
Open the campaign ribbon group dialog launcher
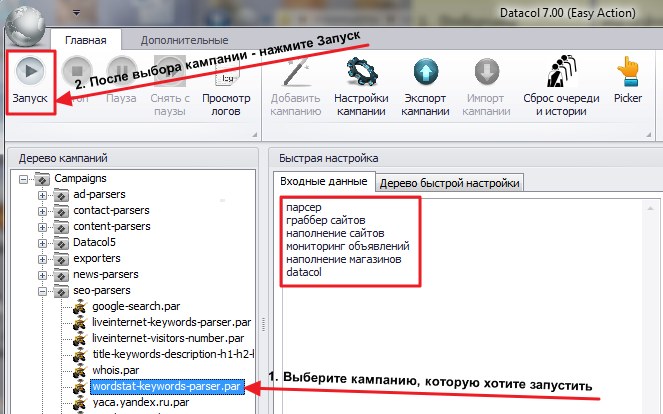click(649, 135)
